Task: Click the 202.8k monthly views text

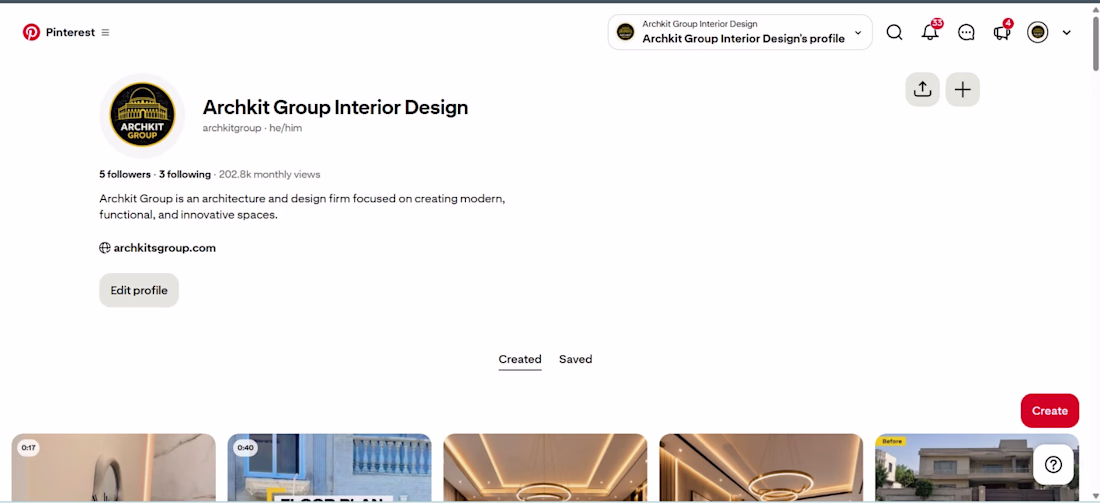Action: coord(269,174)
